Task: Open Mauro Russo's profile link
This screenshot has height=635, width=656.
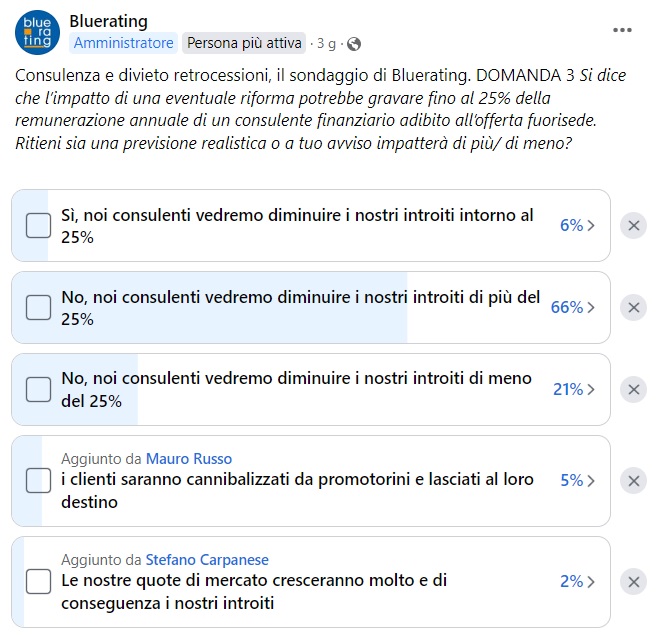Action: click(189, 459)
